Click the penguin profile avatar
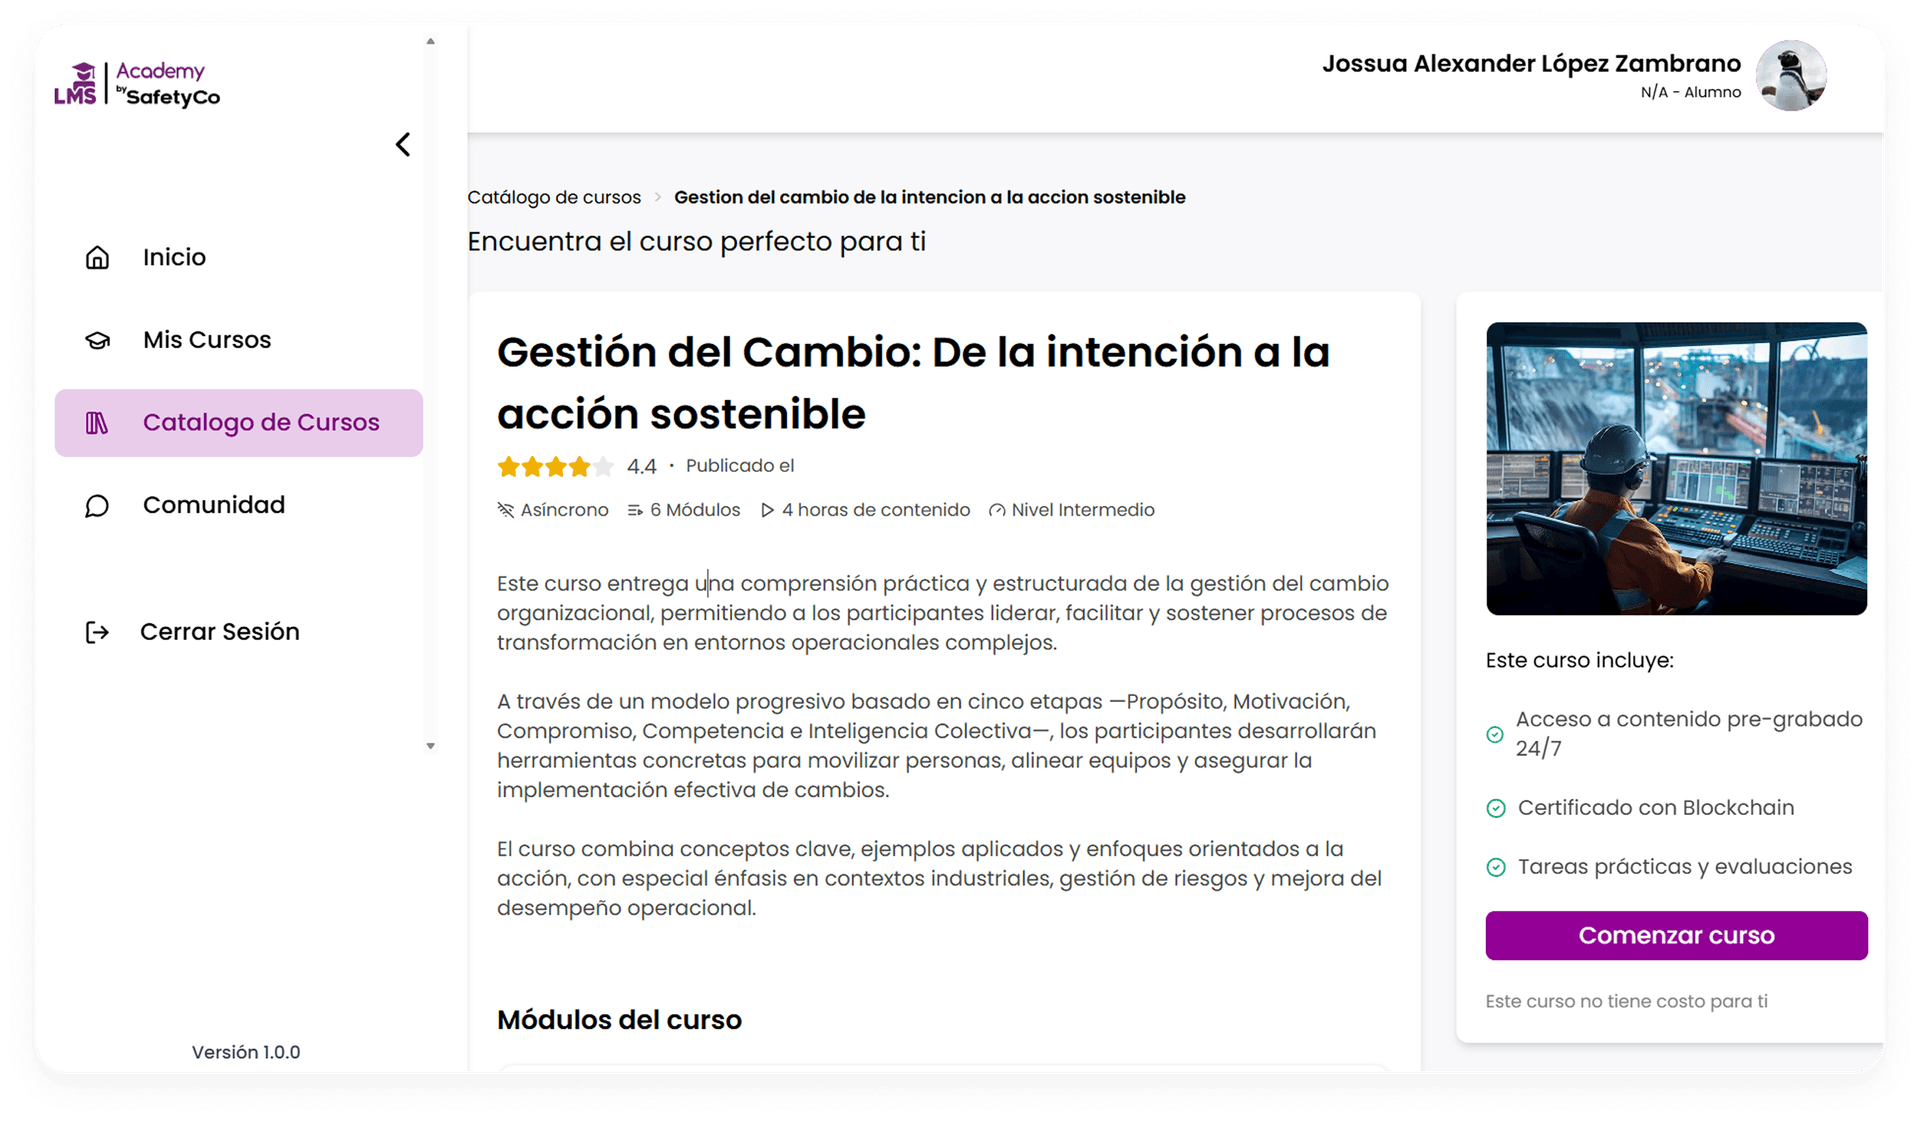This screenshot has height=1121, width=1920. (1791, 75)
